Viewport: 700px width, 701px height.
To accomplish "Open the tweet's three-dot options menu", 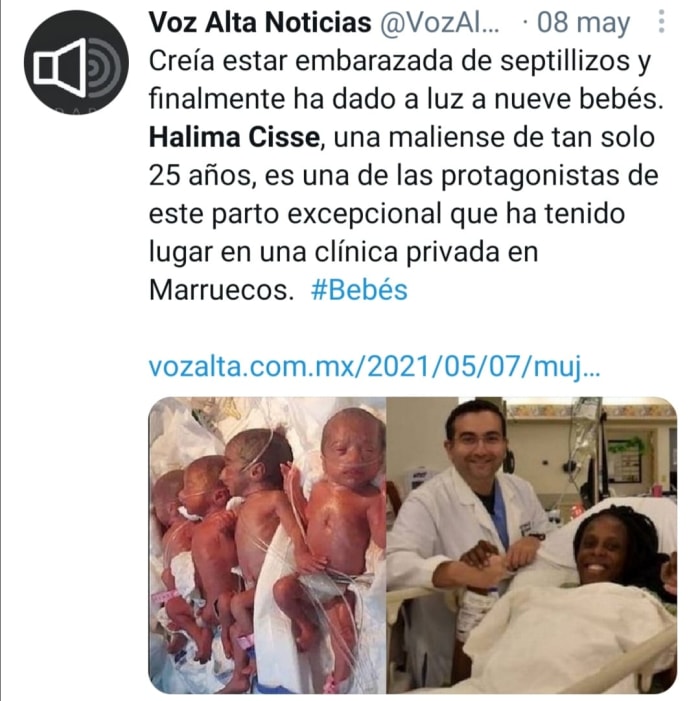I will tap(662, 21).
